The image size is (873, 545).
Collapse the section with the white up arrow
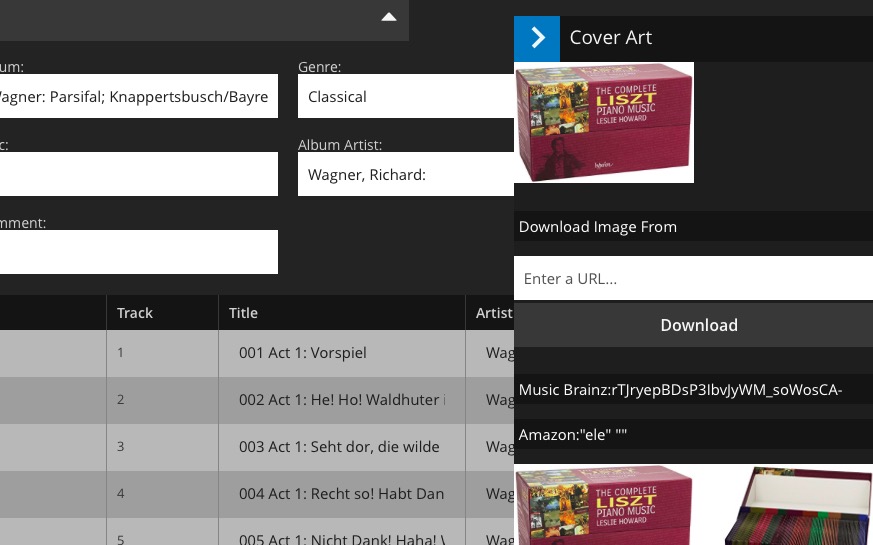click(x=389, y=17)
